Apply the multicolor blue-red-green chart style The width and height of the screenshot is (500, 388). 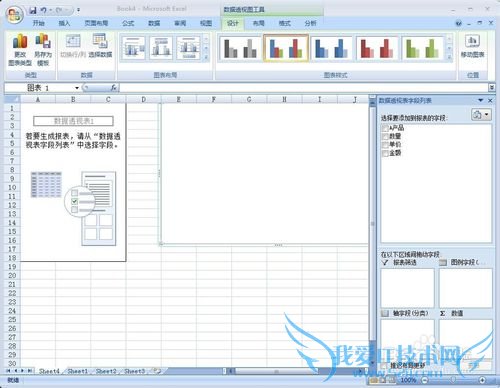tap(286, 48)
